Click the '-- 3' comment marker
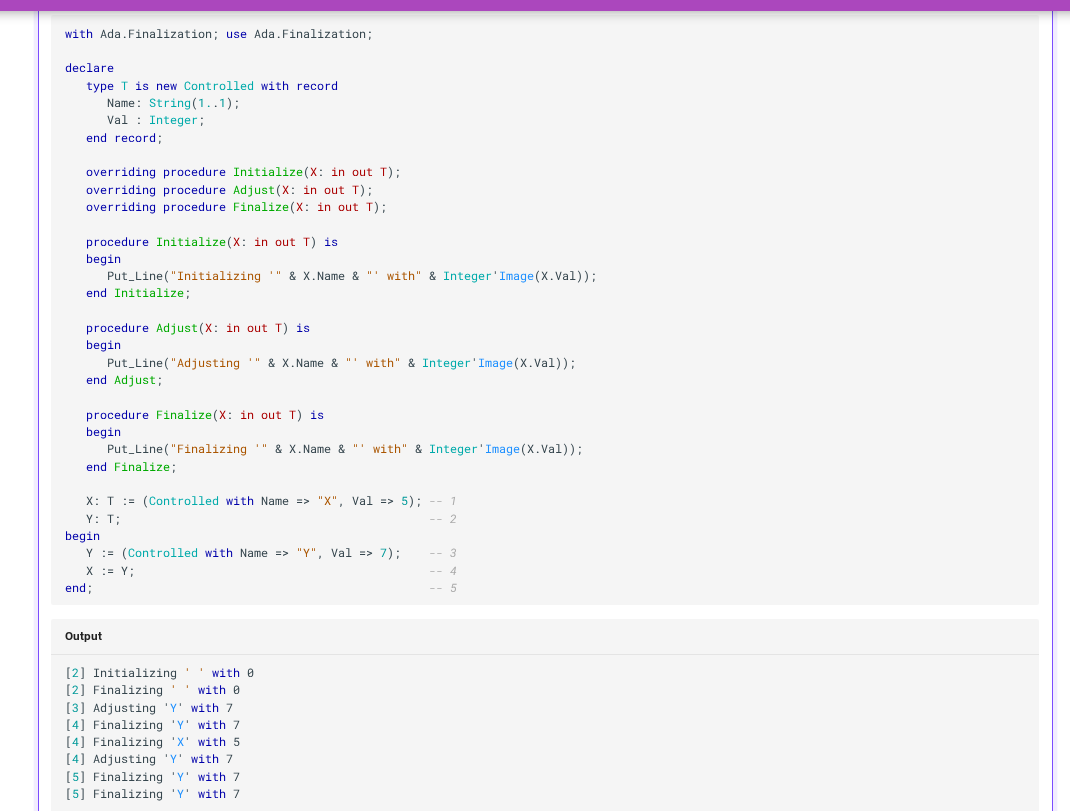The height and width of the screenshot is (811, 1070). coord(443,553)
